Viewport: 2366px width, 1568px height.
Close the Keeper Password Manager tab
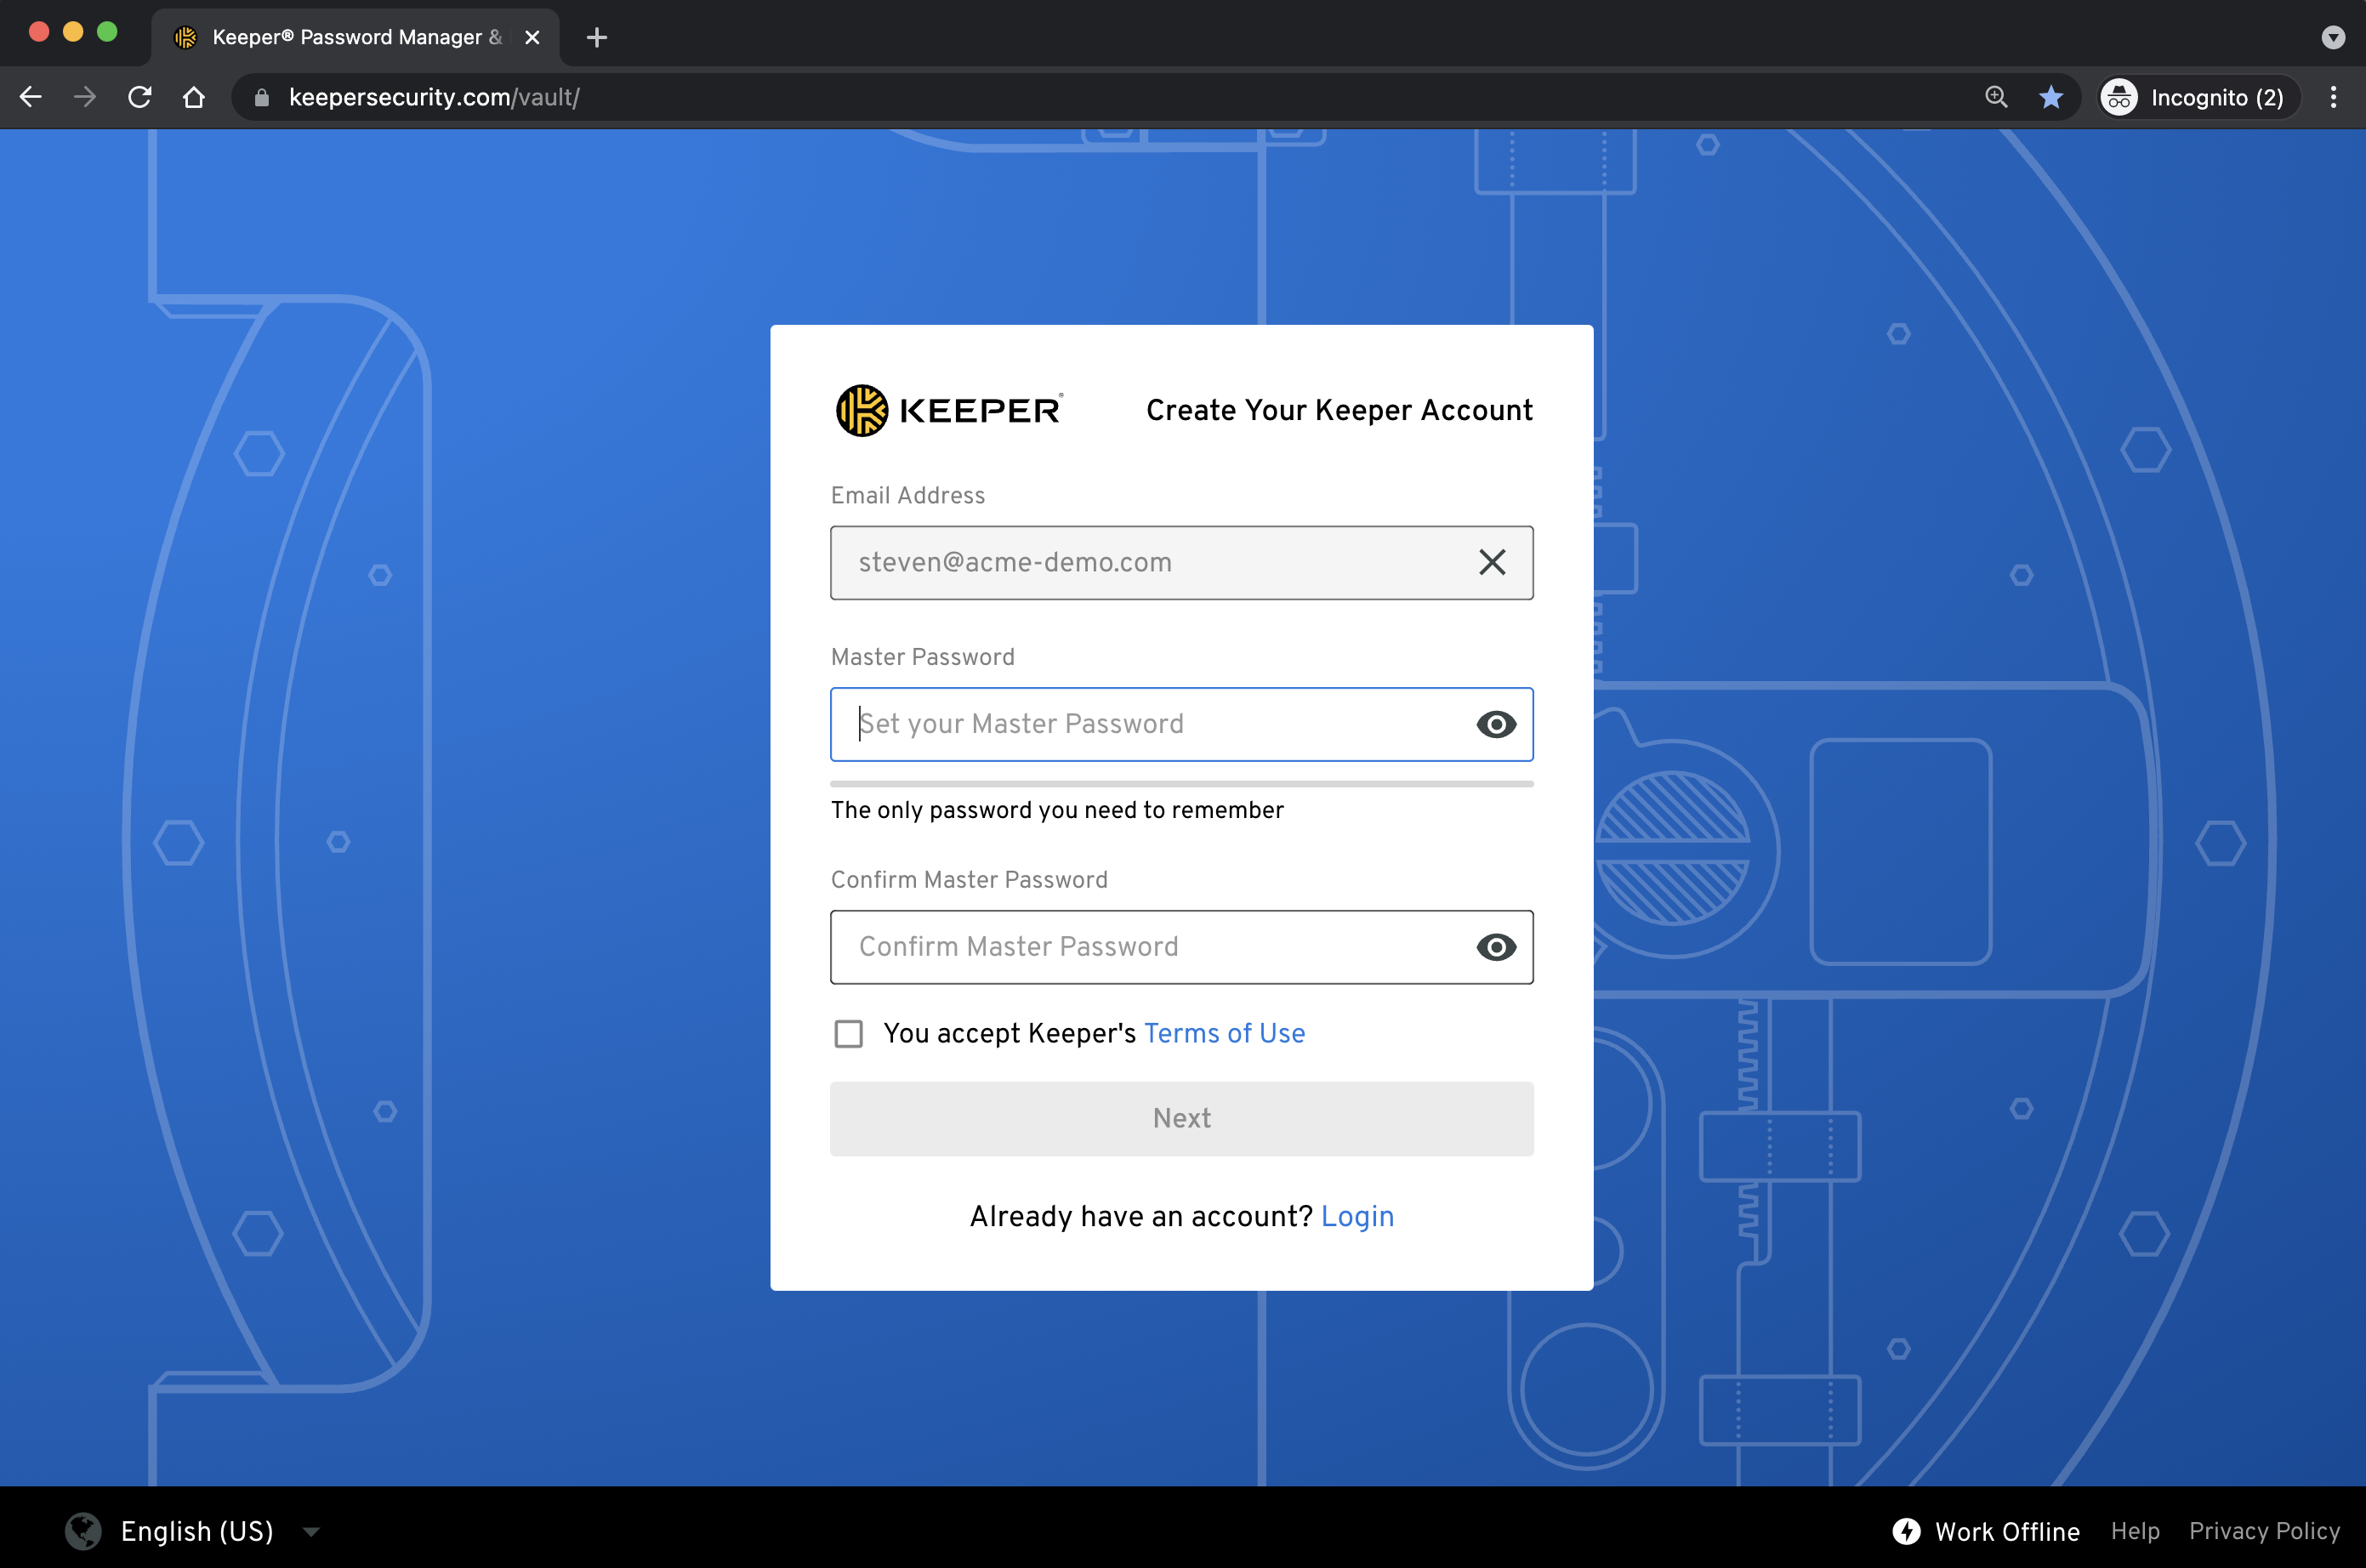coord(532,37)
